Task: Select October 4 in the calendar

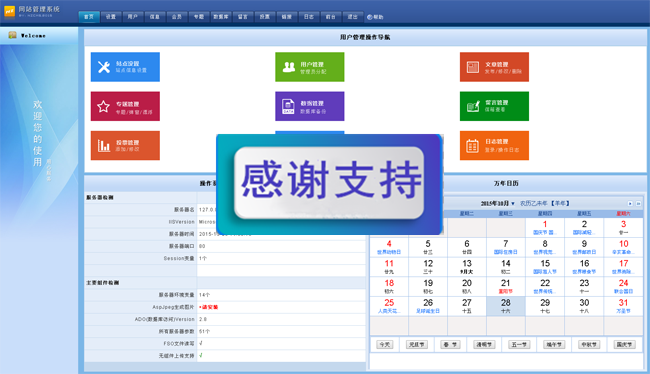Action: [x=389, y=247]
